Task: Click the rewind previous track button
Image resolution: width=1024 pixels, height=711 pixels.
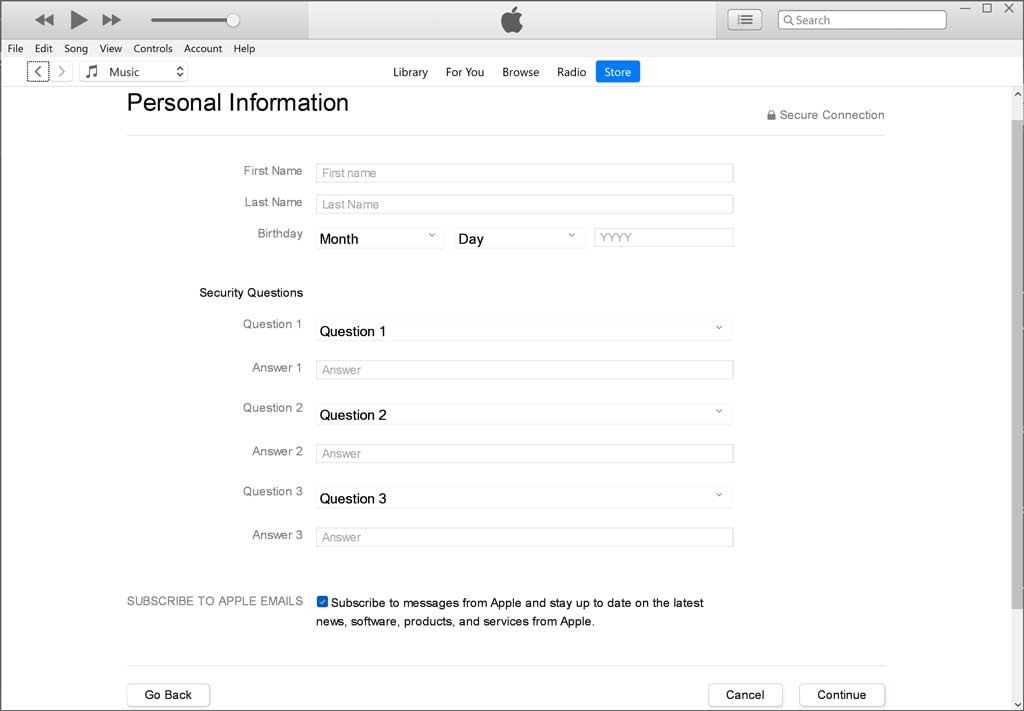Action: [44, 20]
